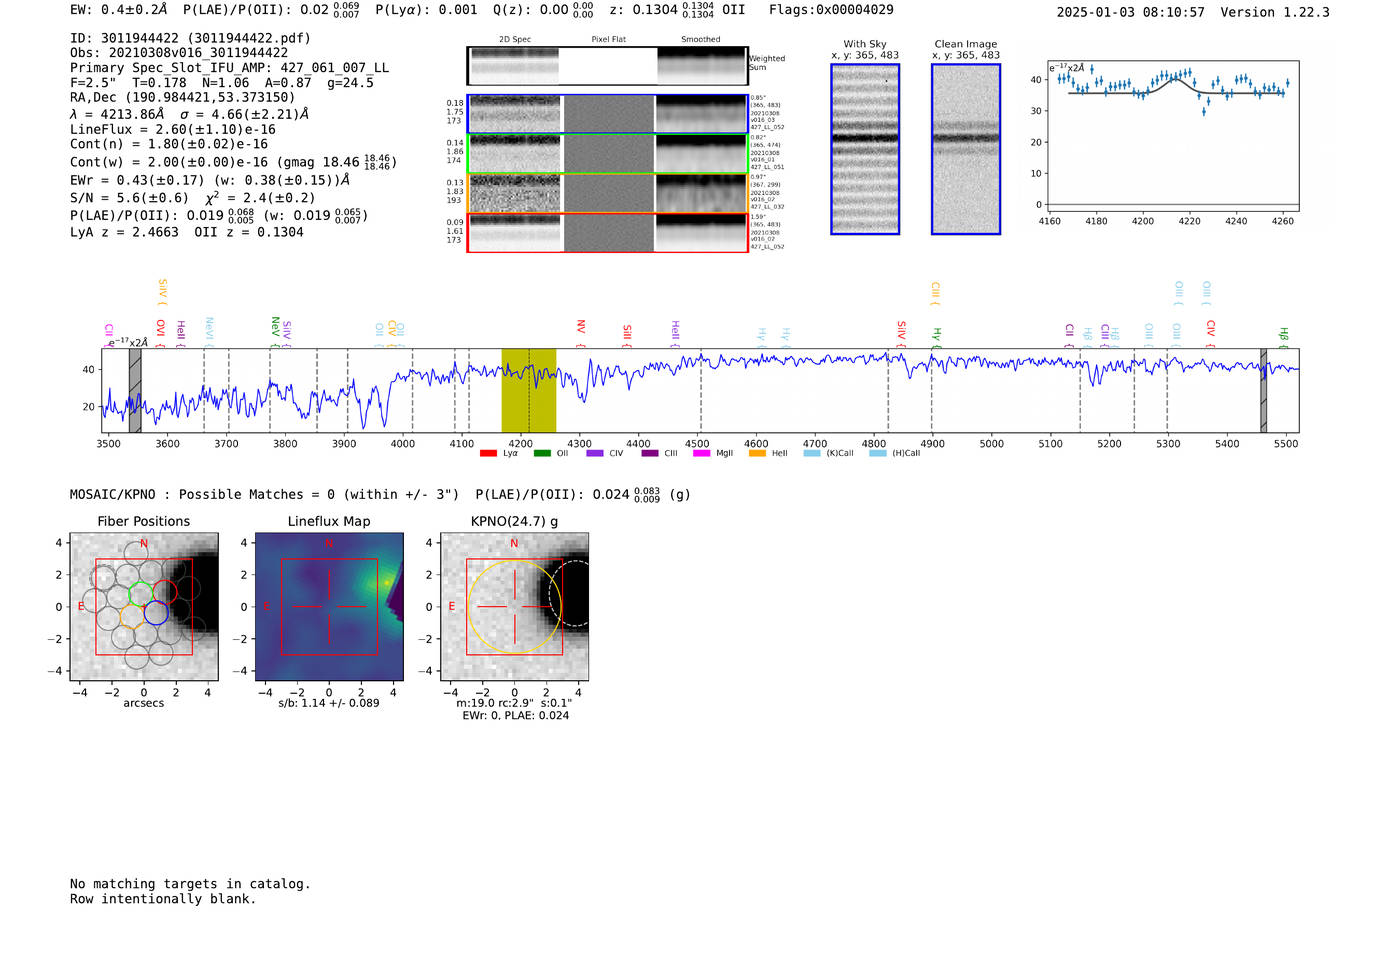Screen dimensions: 1400x953
Task: Select the orange-bordered fiber 2D spectrum row
Action: pyautogui.click(x=608, y=194)
